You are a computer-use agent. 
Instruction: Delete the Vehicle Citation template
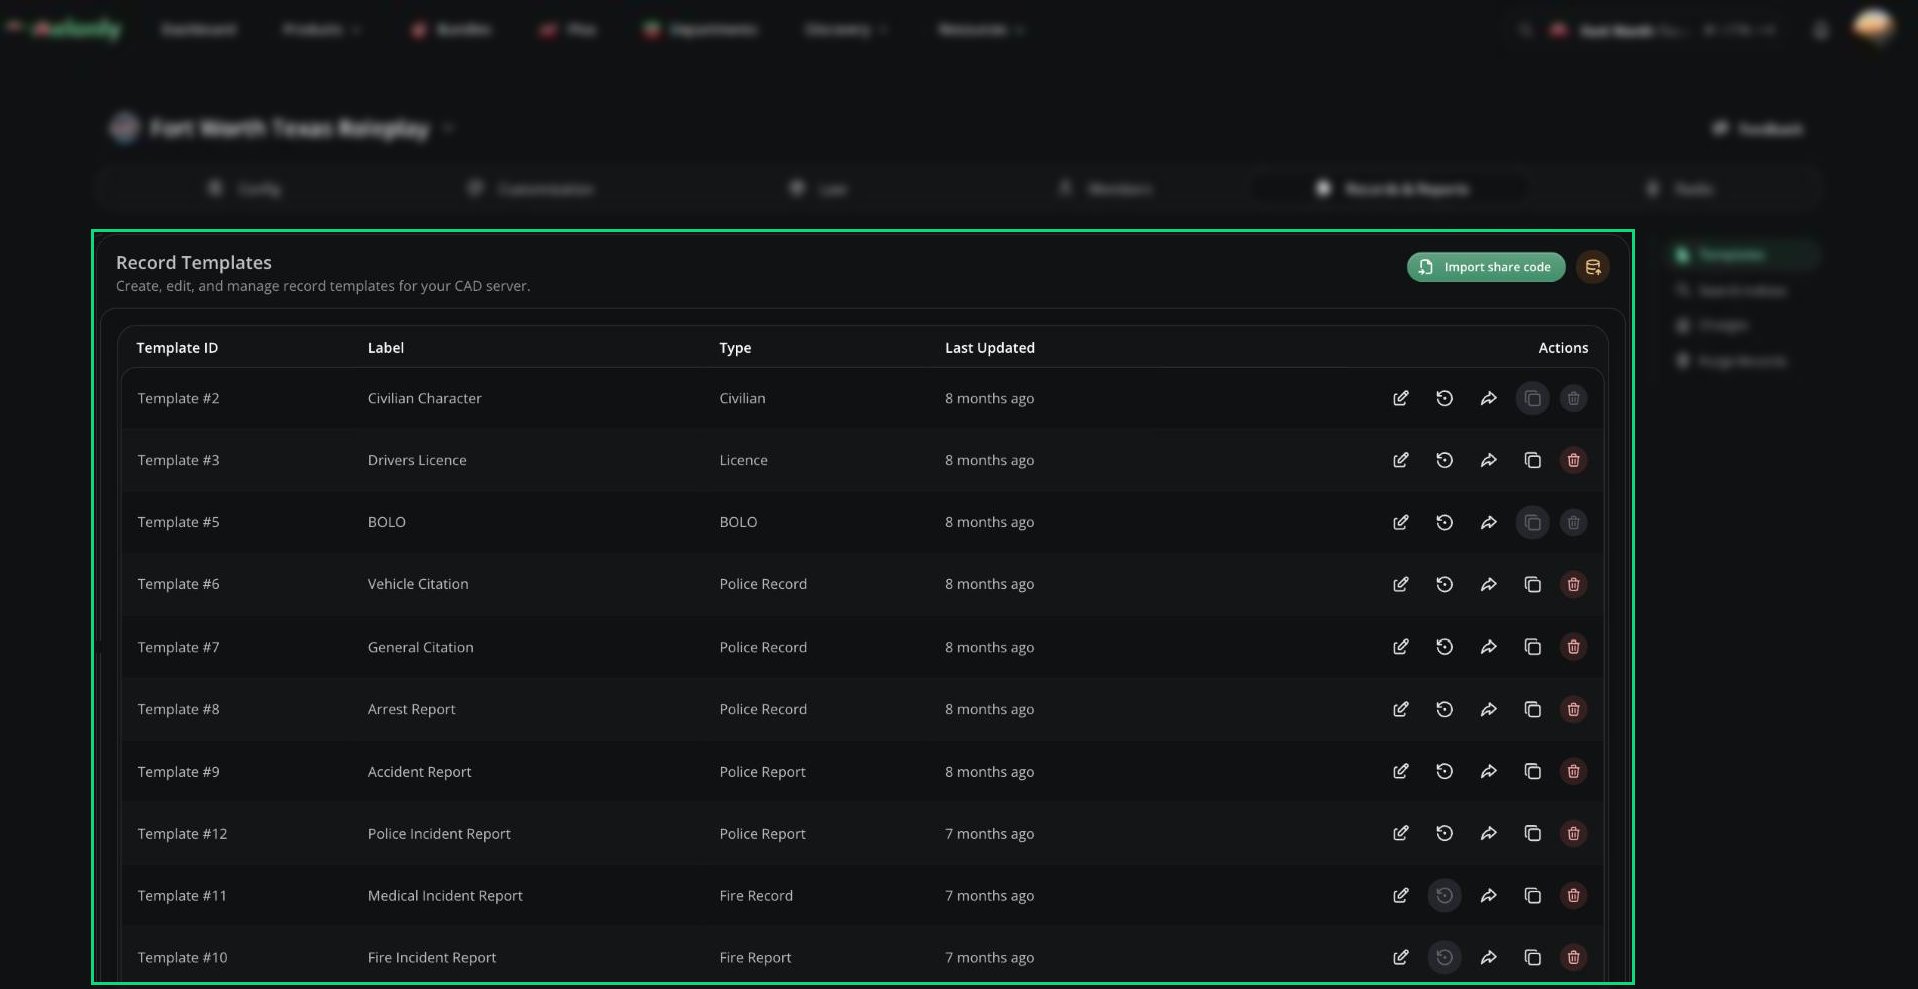coord(1574,584)
